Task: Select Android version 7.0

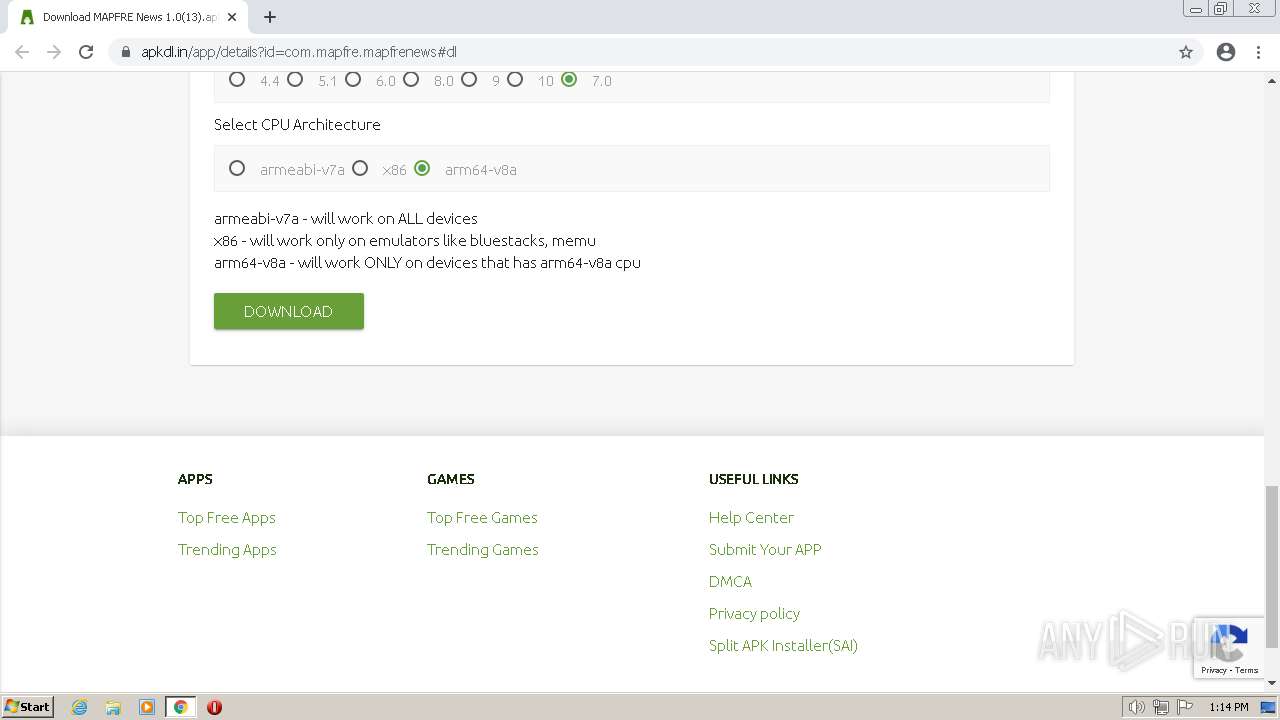Action: pyautogui.click(x=569, y=80)
